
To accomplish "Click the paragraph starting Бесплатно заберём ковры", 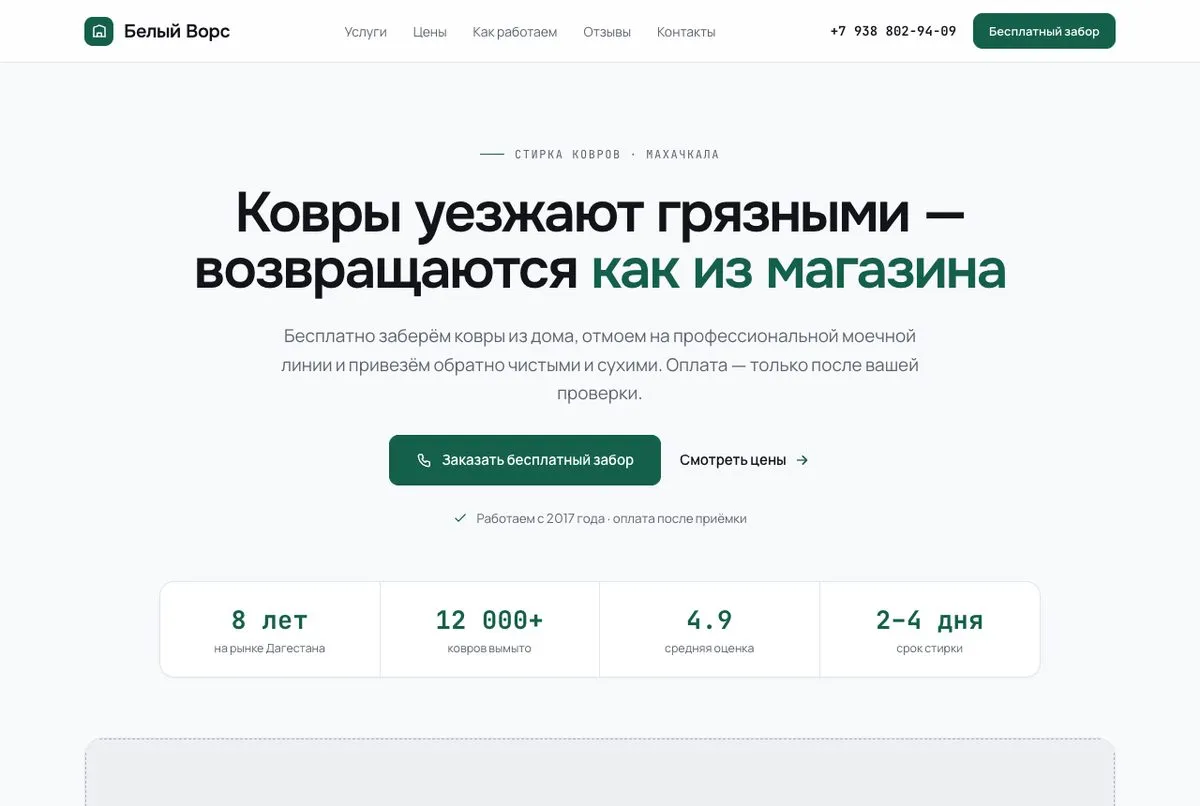I will 600,365.
